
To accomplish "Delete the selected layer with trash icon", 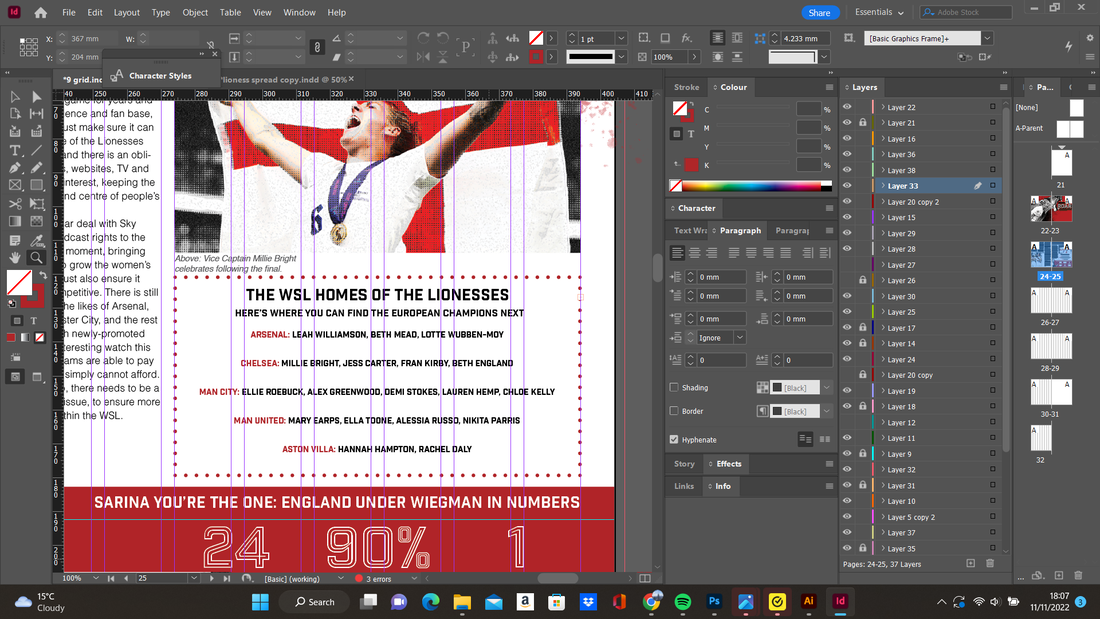I will (x=990, y=564).
